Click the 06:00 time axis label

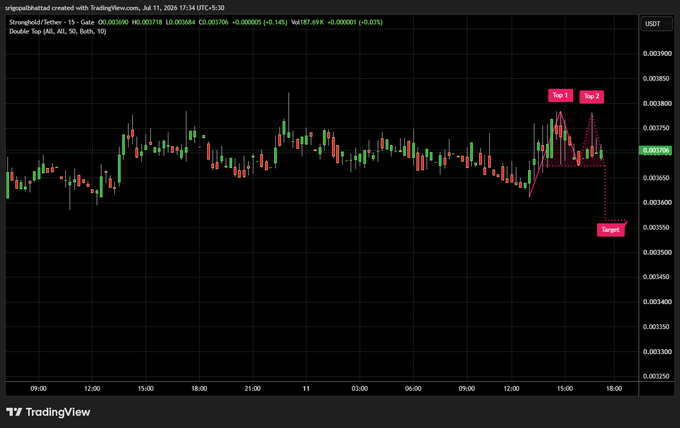click(413, 389)
